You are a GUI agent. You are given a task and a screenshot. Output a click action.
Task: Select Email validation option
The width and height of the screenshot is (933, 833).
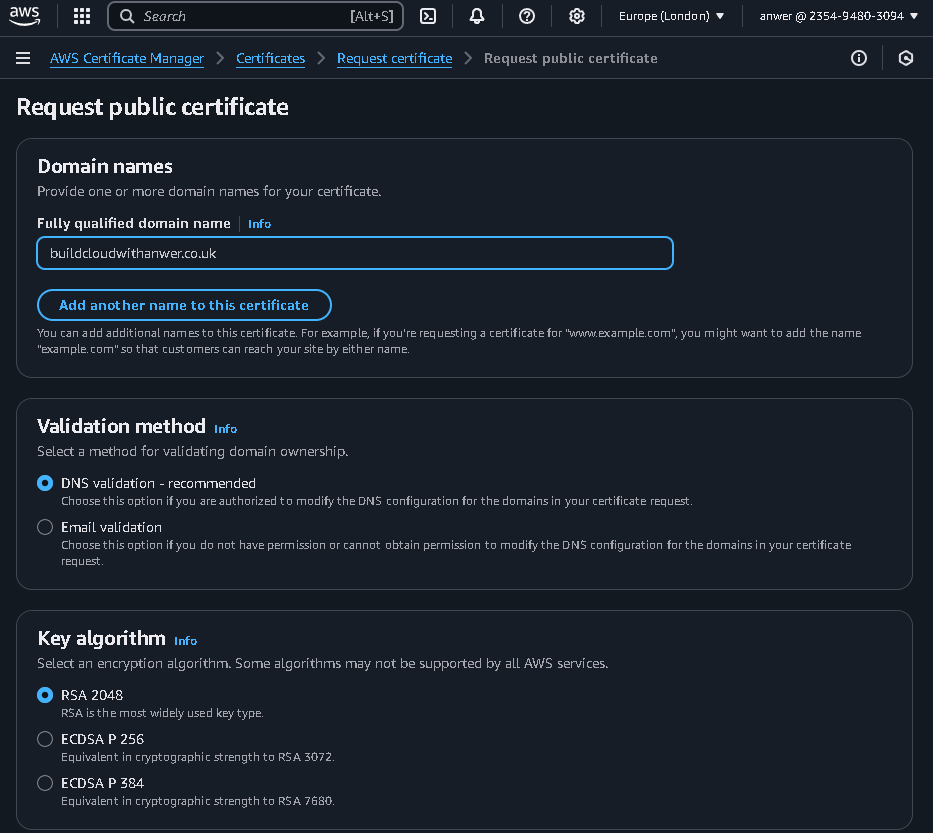45,527
